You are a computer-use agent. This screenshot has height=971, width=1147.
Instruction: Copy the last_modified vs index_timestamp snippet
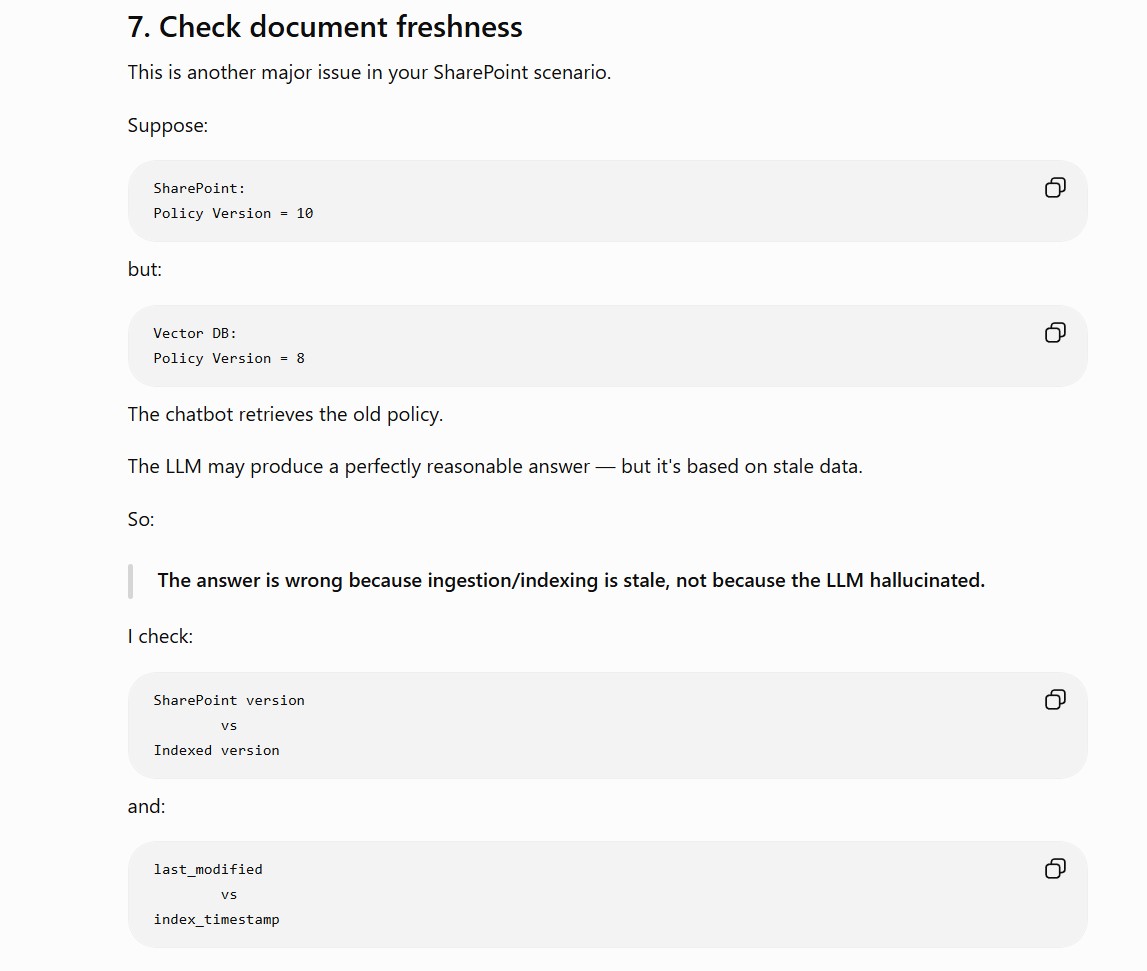click(x=1055, y=869)
